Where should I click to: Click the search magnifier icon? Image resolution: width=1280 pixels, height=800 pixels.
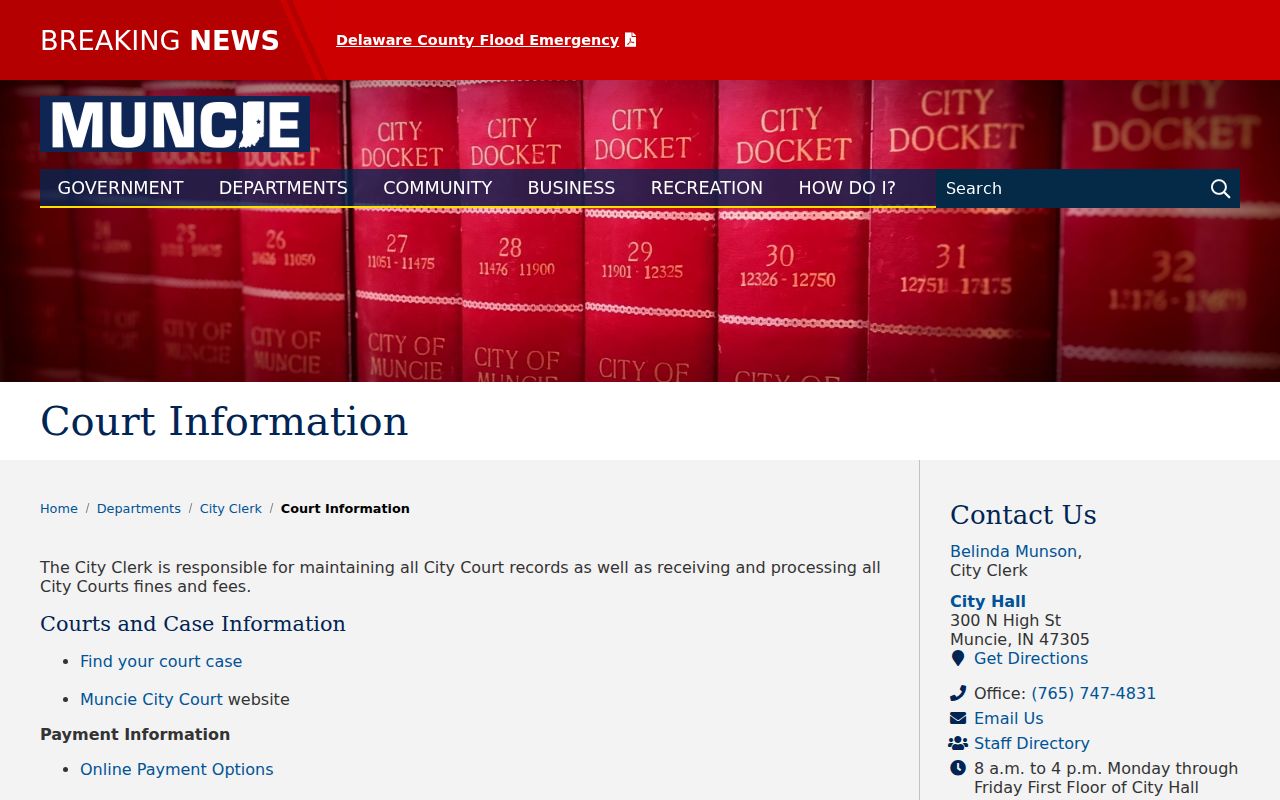(x=1220, y=189)
